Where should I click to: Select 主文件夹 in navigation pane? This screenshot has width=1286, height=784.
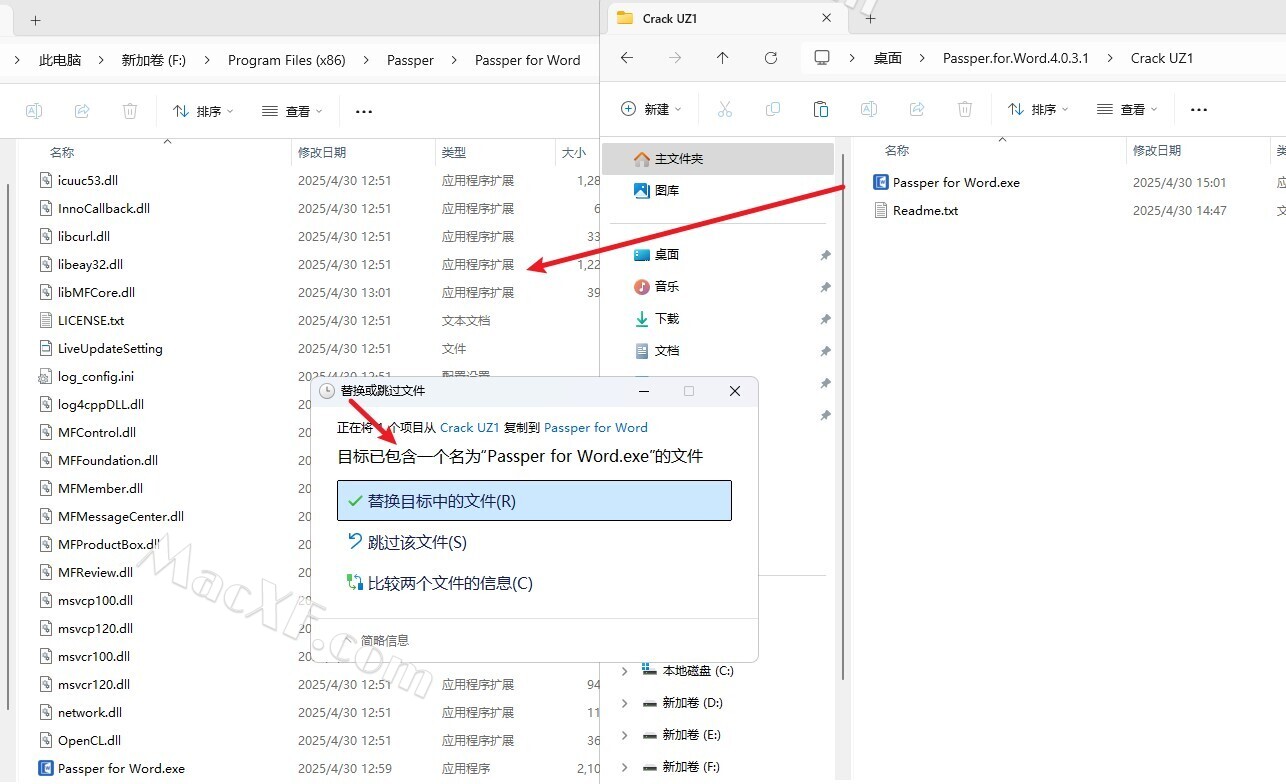pyautogui.click(x=718, y=159)
